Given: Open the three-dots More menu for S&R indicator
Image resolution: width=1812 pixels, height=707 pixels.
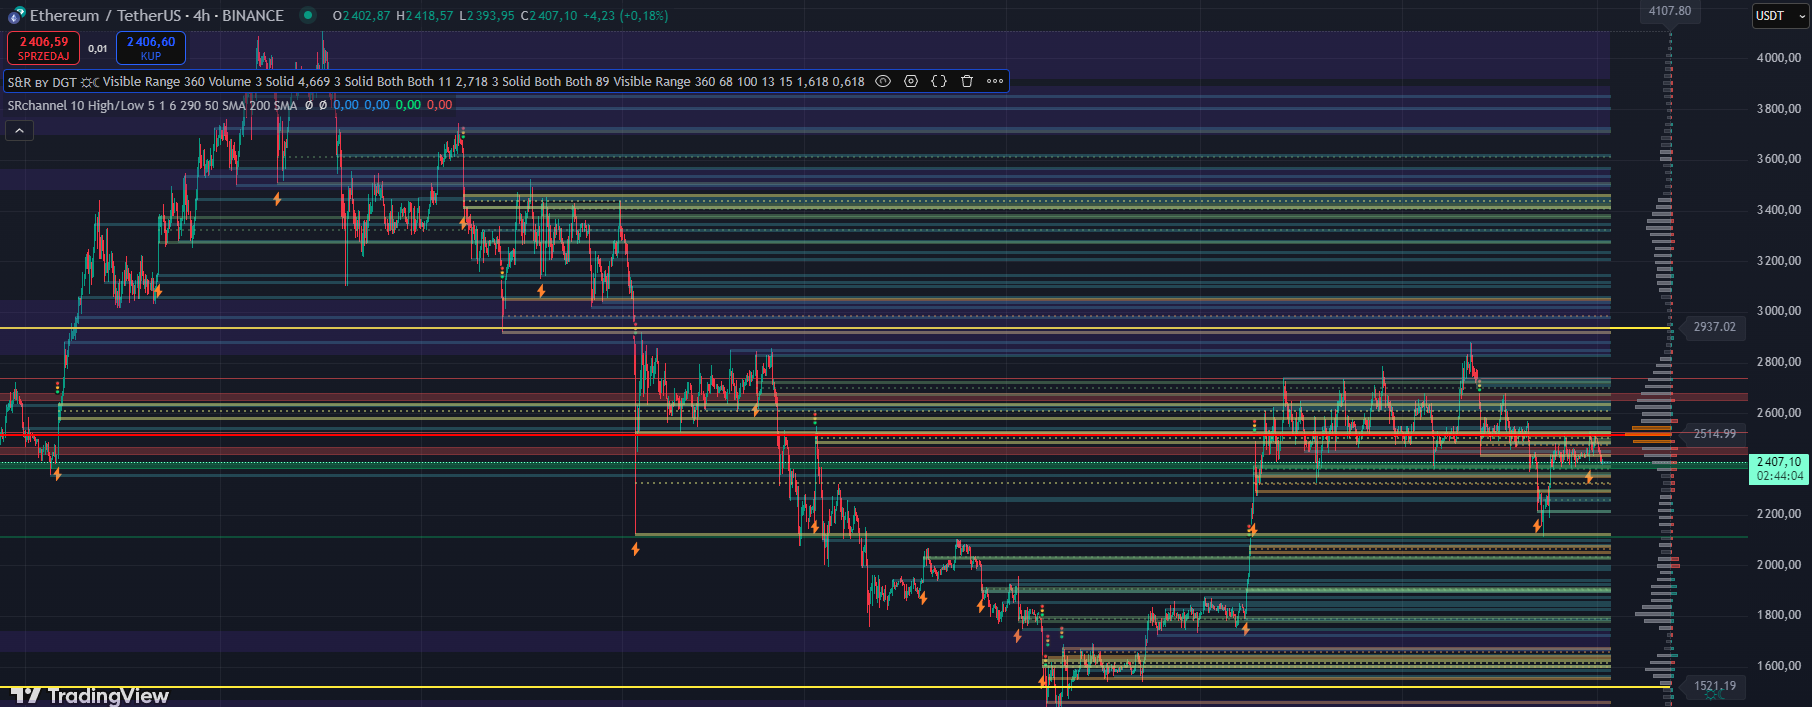Looking at the screenshot, I should click(x=995, y=81).
